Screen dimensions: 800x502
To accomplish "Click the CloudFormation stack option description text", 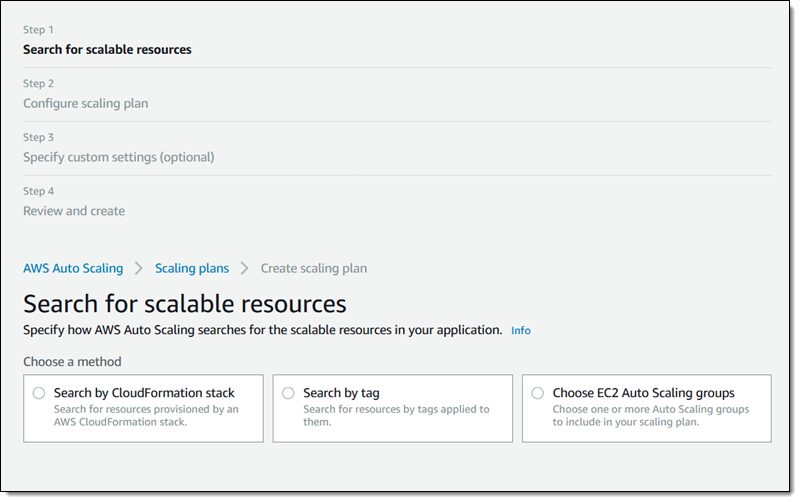I will pos(145,415).
